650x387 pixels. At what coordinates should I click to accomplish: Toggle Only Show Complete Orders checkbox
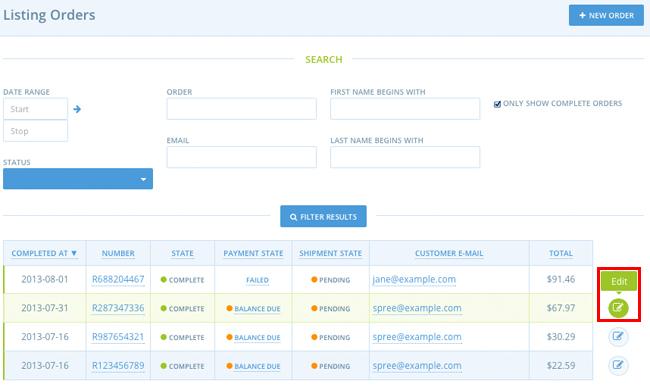tap(497, 104)
